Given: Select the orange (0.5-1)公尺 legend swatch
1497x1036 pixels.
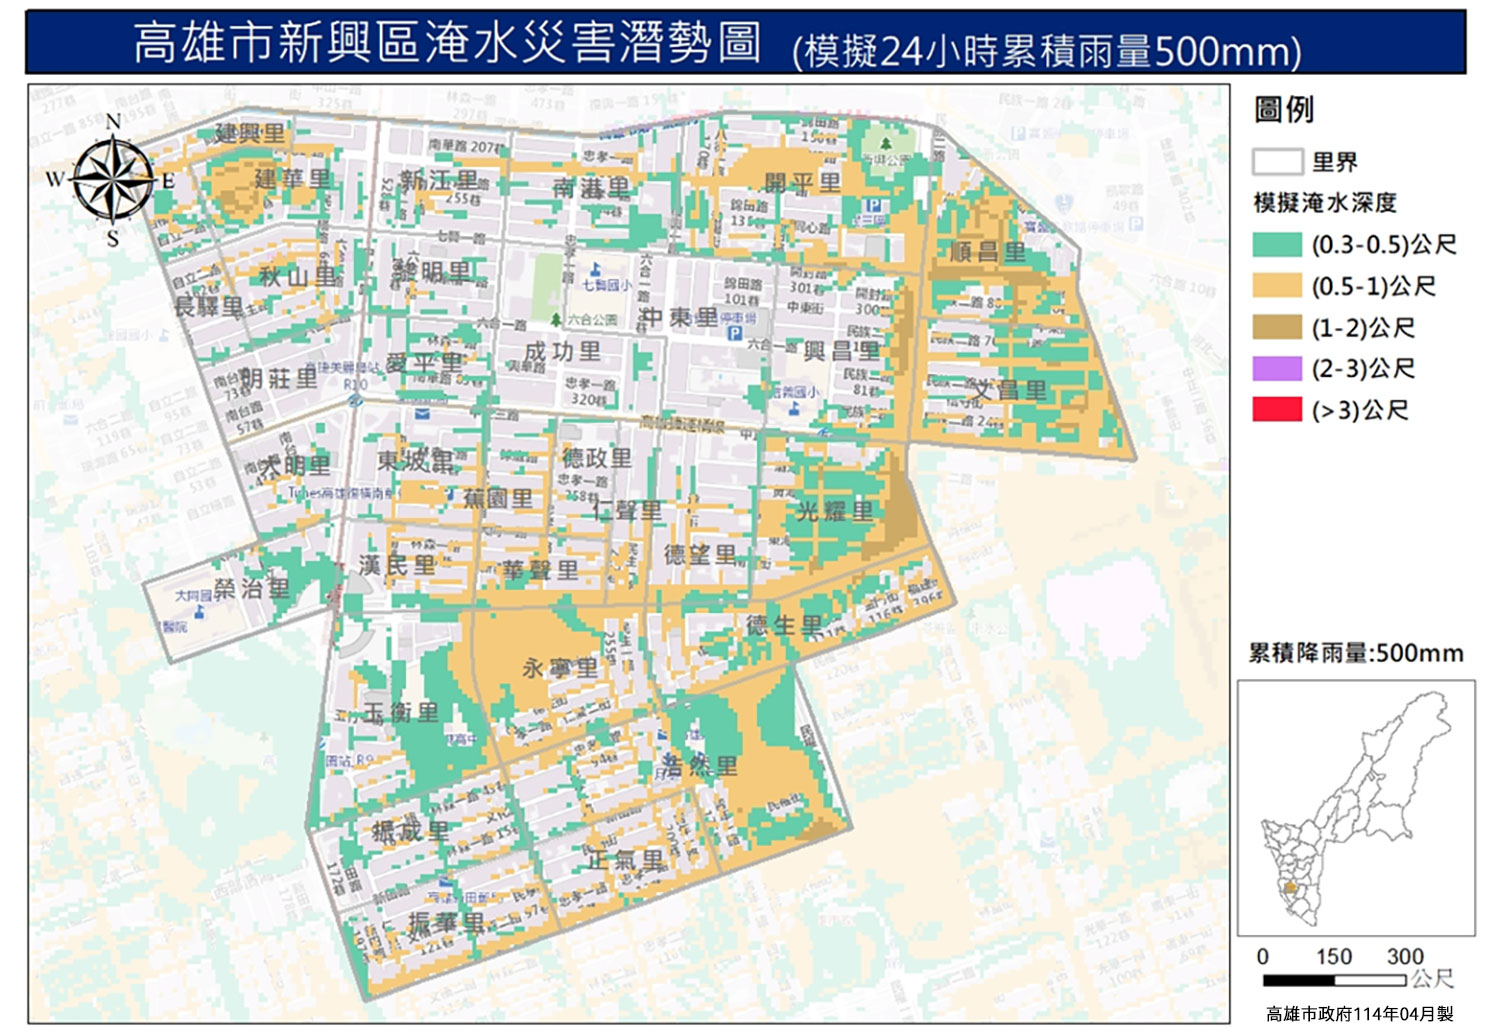Looking at the screenshot, I should pos(1277,287).
